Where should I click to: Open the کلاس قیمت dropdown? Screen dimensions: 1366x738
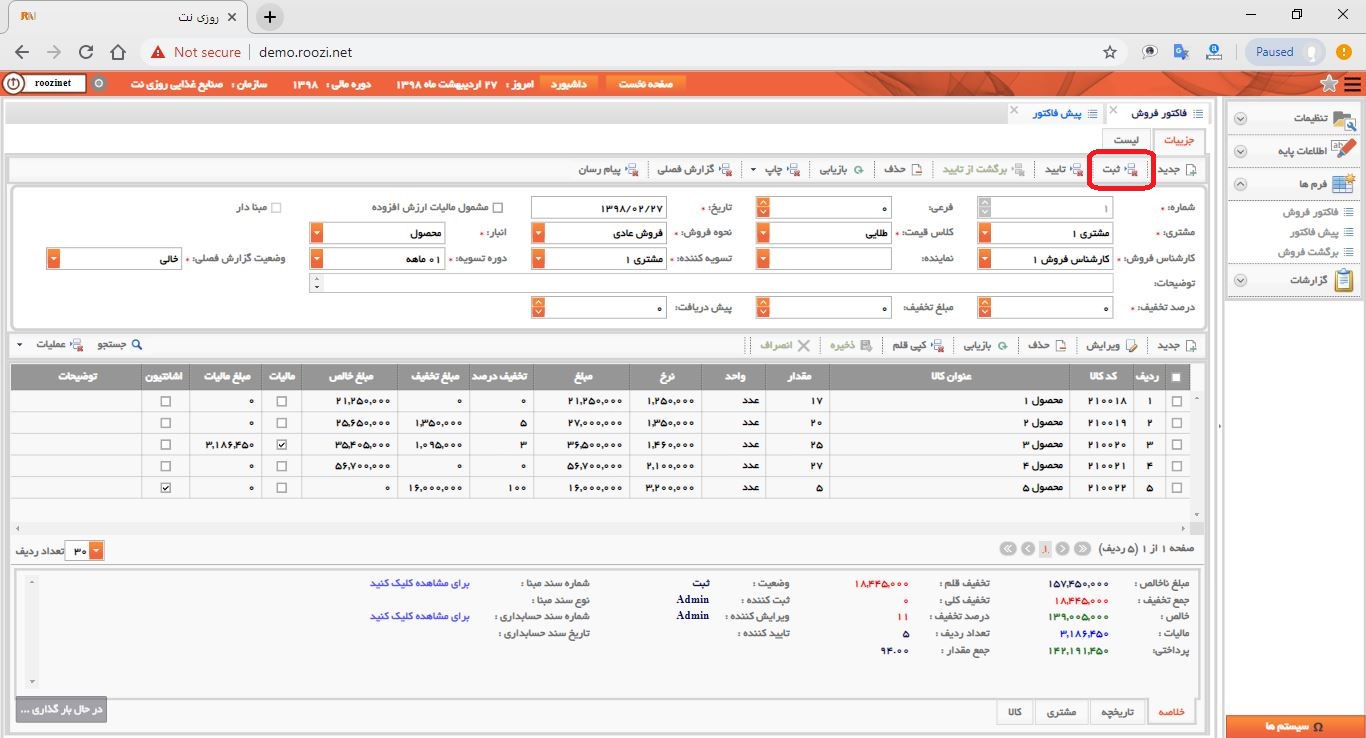click(764, 233)
